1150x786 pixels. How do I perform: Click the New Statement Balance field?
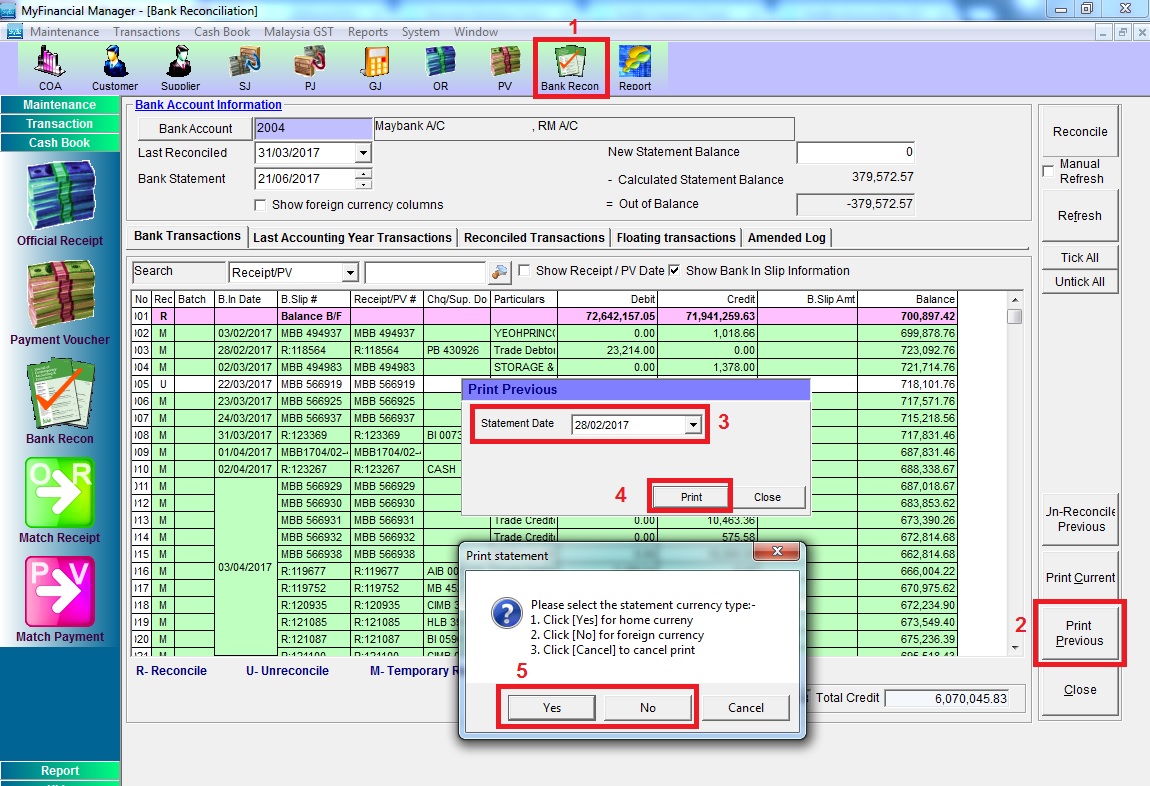pos(855,153)
